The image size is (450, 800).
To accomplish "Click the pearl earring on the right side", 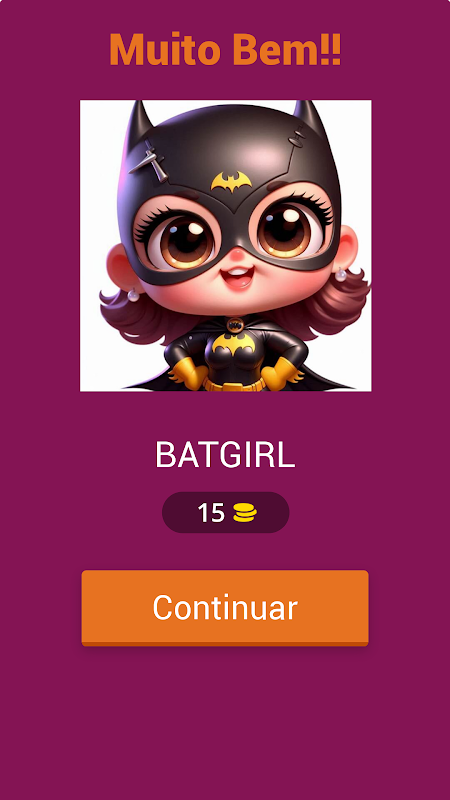I will click(340, 275).
